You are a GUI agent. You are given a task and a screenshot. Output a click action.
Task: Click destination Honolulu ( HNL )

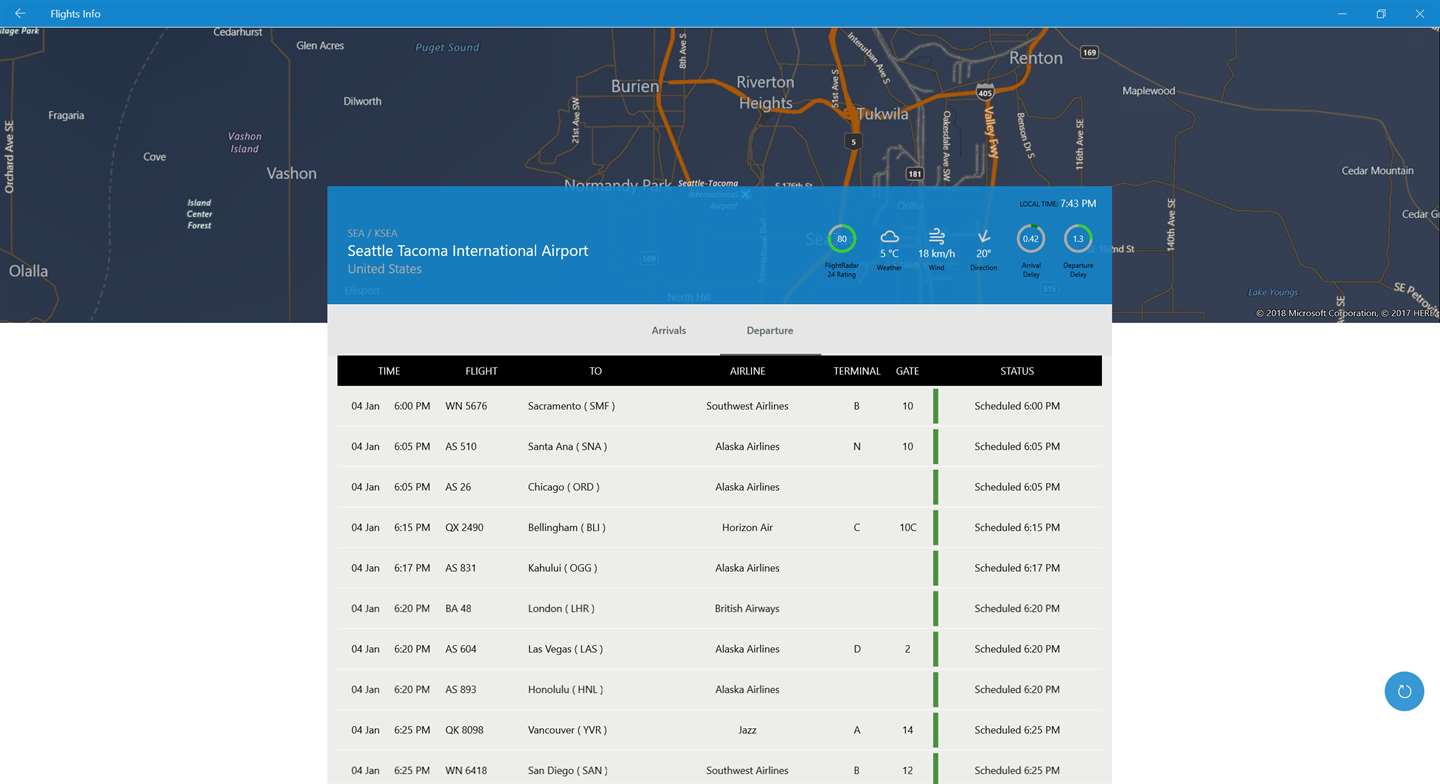point(565,690)
